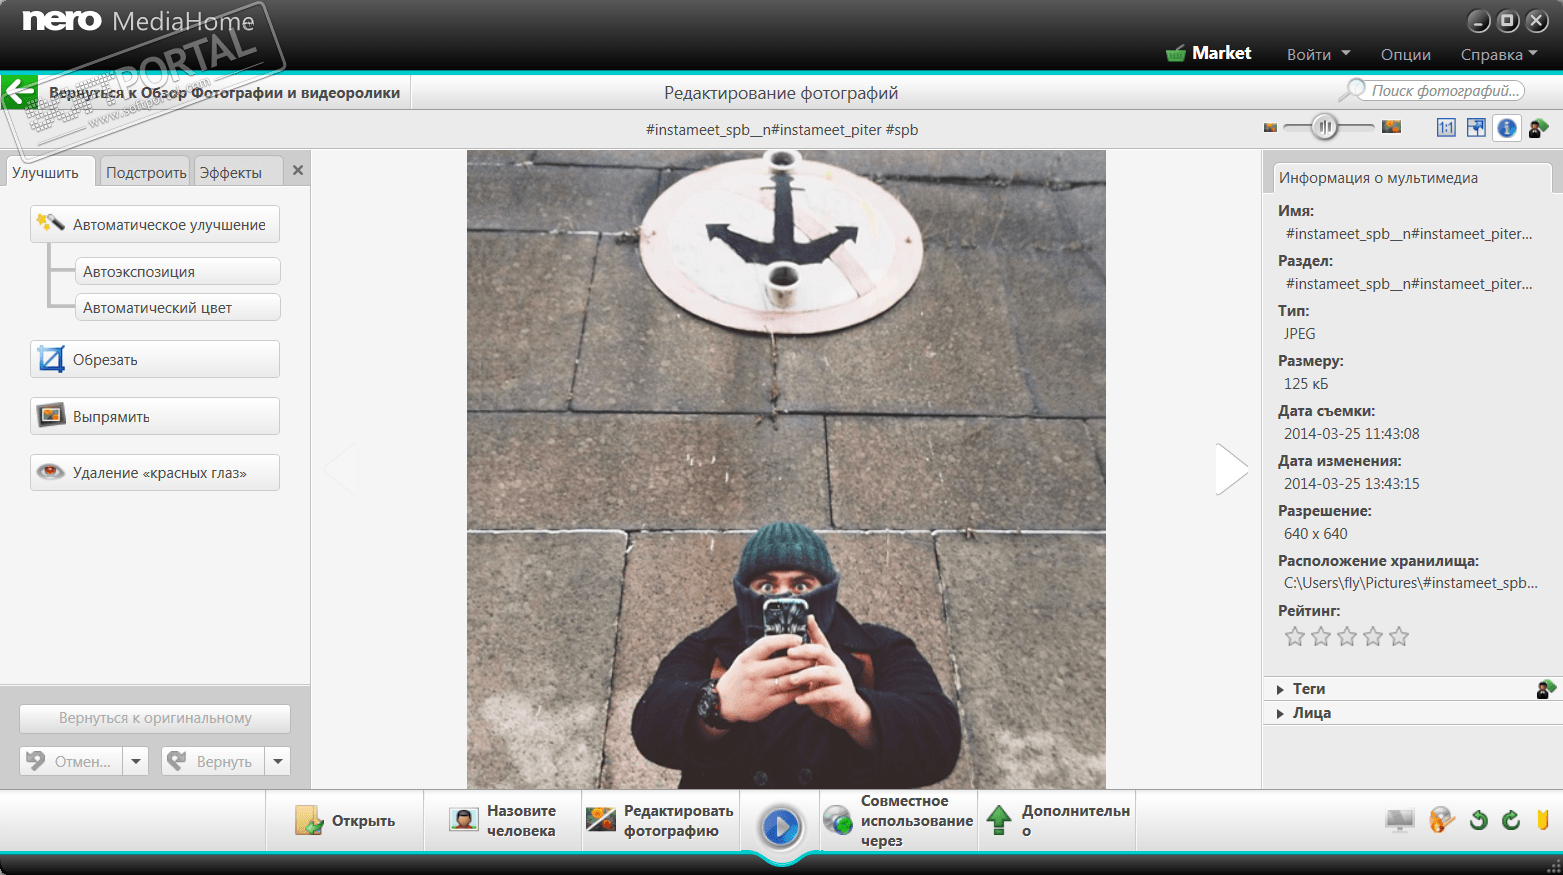This screenshot has height=875, width=1563.
Task: Click the large thumbnail zoom-in icon
Action: pyautogui.click(x=1391, y=127)
